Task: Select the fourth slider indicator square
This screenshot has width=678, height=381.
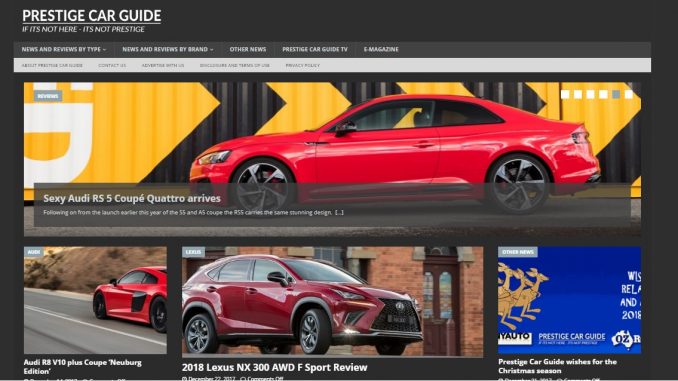Action: point(603,94)
